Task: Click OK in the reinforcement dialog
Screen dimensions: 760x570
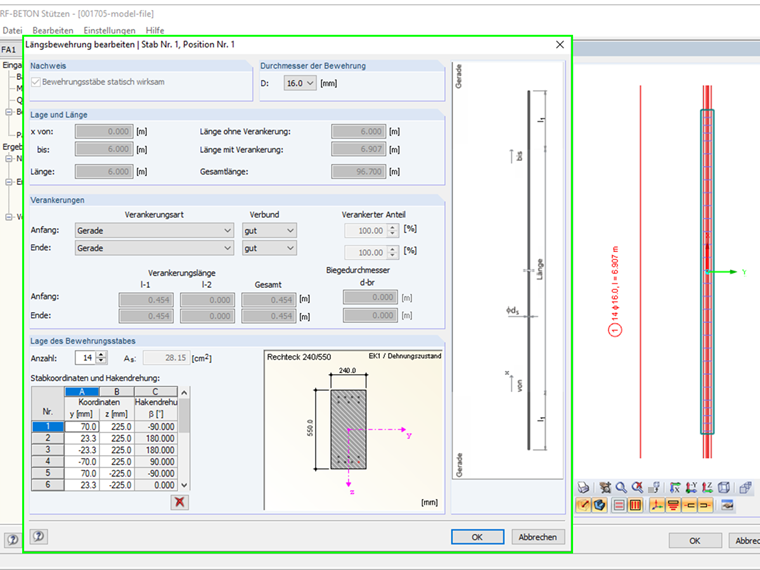Action: coord(477,537)
